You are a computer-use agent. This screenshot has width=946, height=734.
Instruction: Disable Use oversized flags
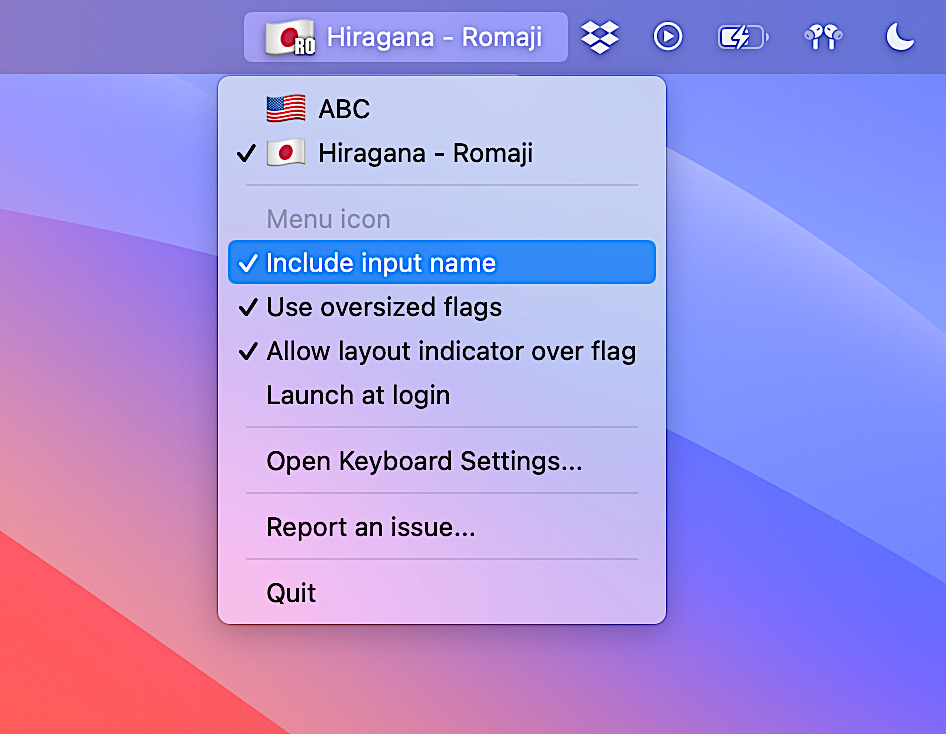click(x=384, y=307)
